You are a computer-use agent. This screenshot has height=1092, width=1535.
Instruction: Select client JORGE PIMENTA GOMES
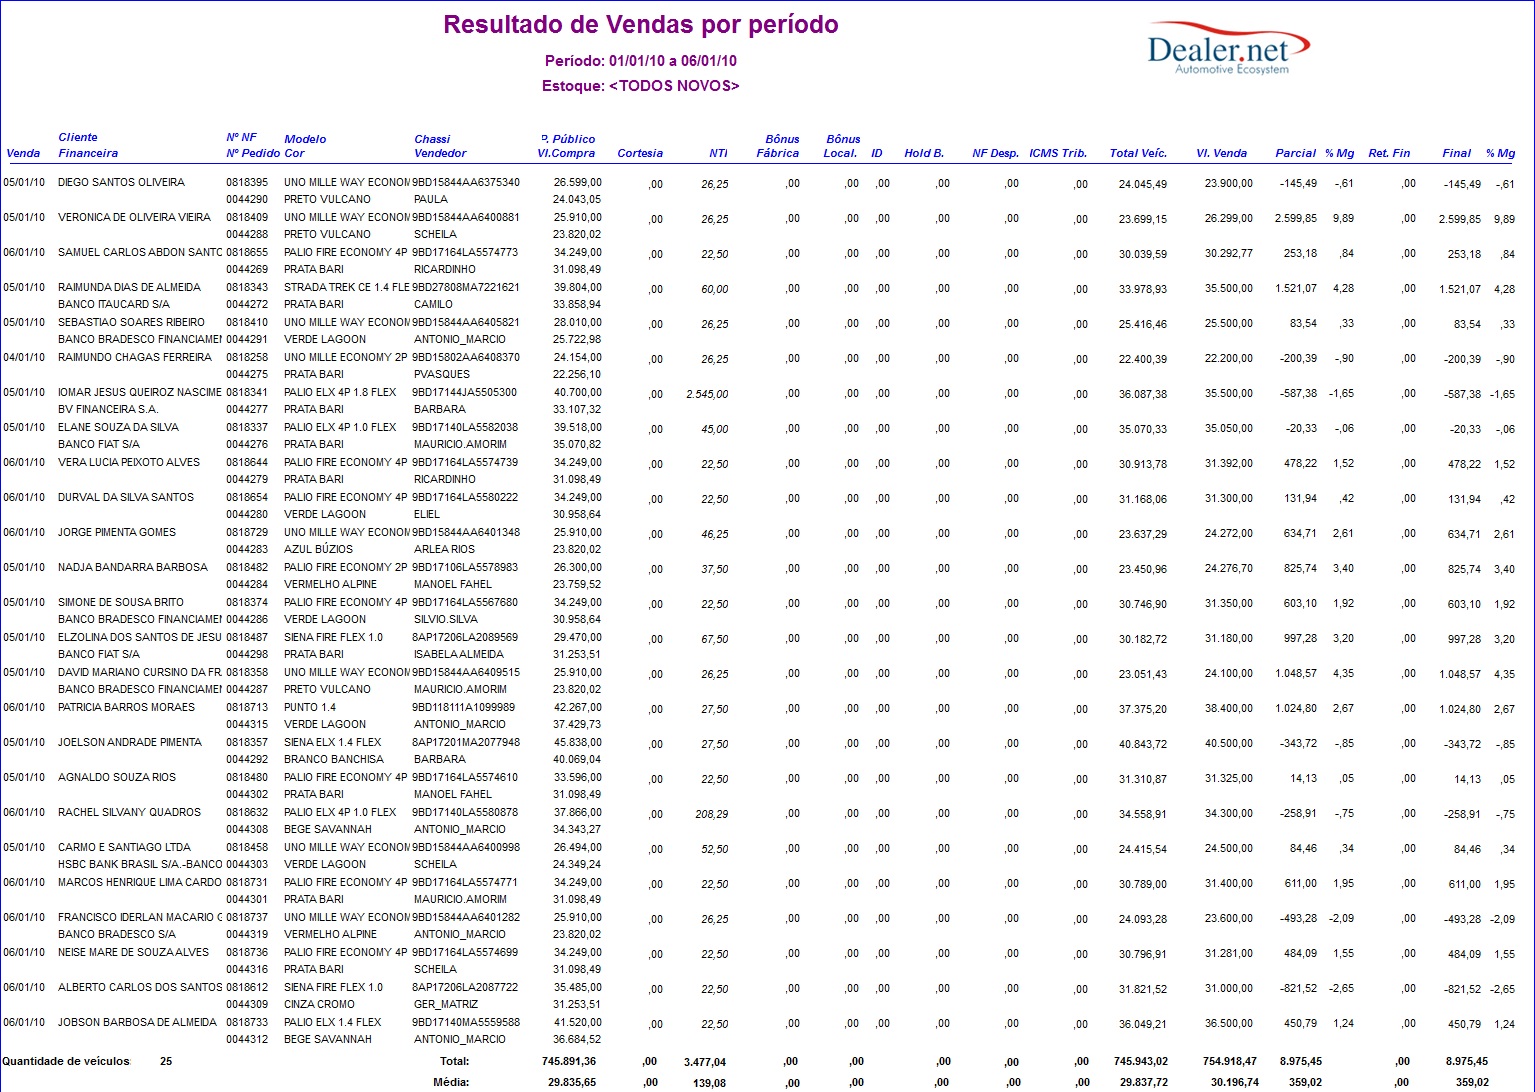point(116,533)
